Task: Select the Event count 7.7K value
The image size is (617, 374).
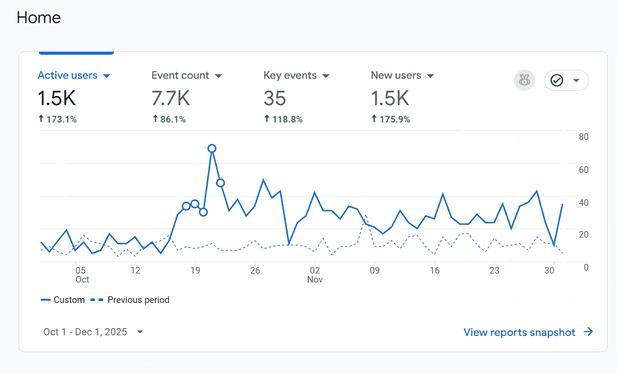Action: (170, 98)
